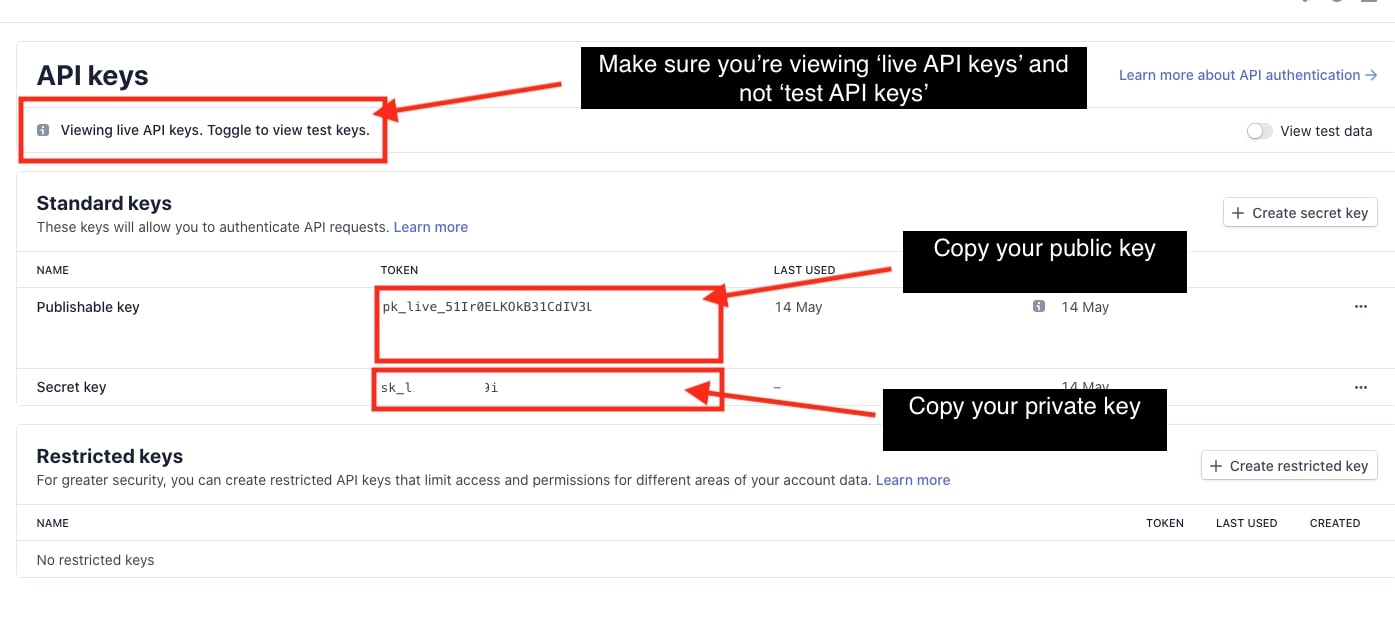This screenshot has height=626, width=1395.
Task: Reveal the Secret key sk_ token
Action: coord(440,388)
